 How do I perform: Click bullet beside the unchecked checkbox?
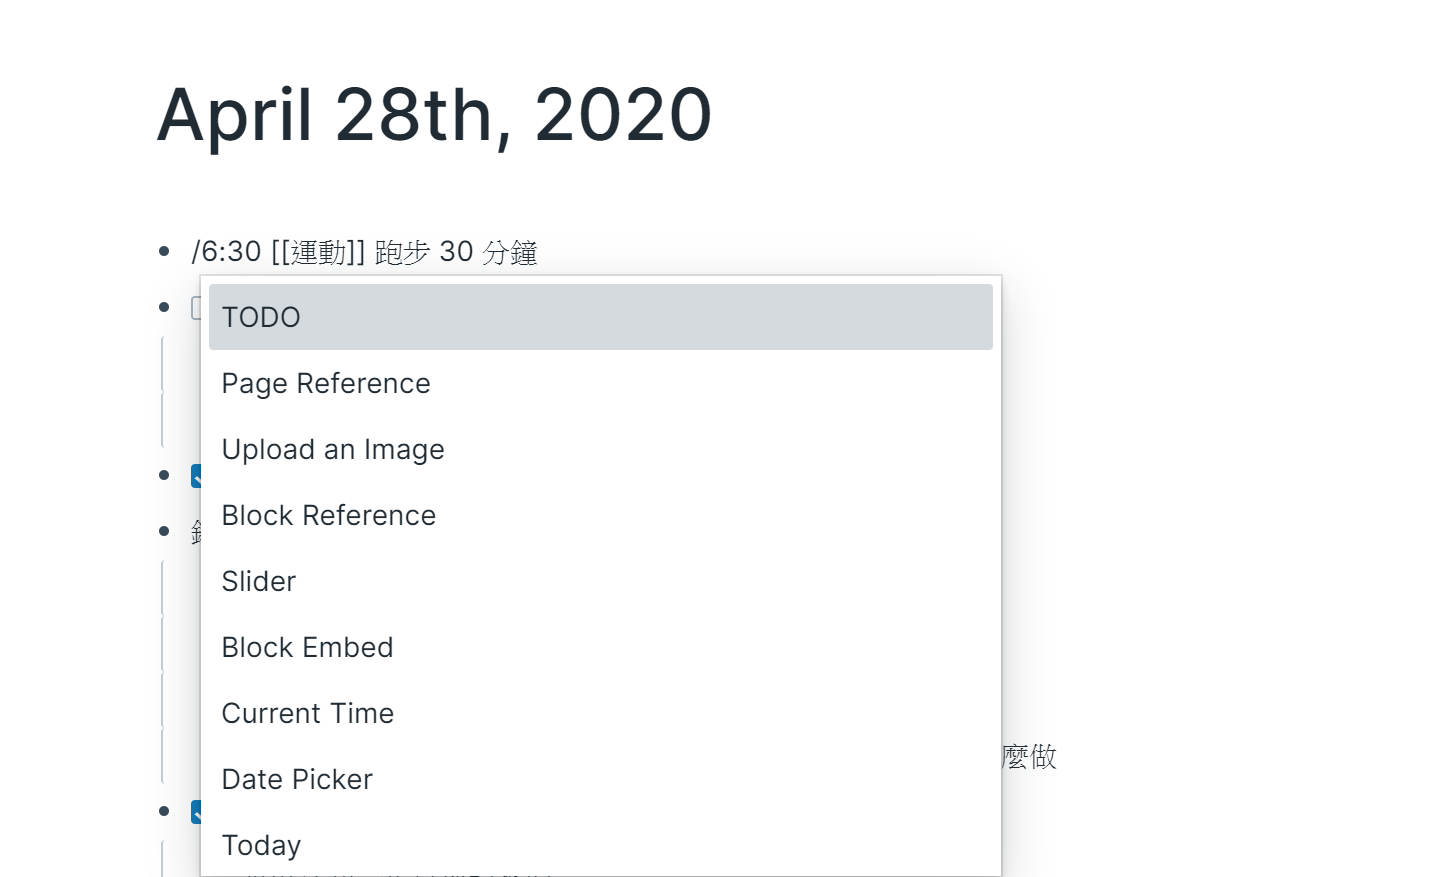tap(164, 307)
